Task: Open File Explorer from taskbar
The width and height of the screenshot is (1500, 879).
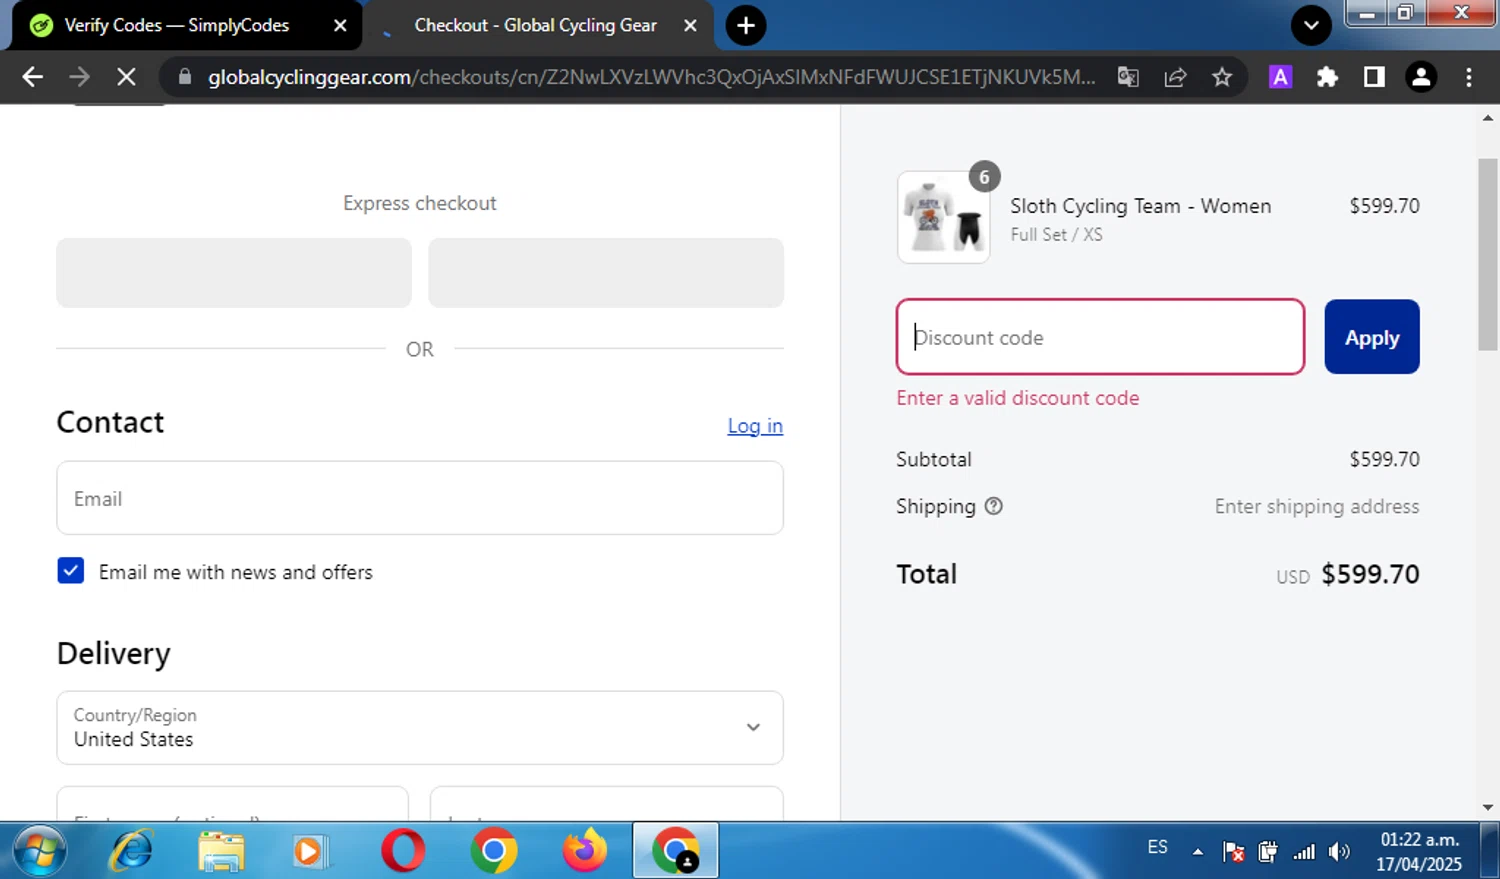Action: (221, 851)
